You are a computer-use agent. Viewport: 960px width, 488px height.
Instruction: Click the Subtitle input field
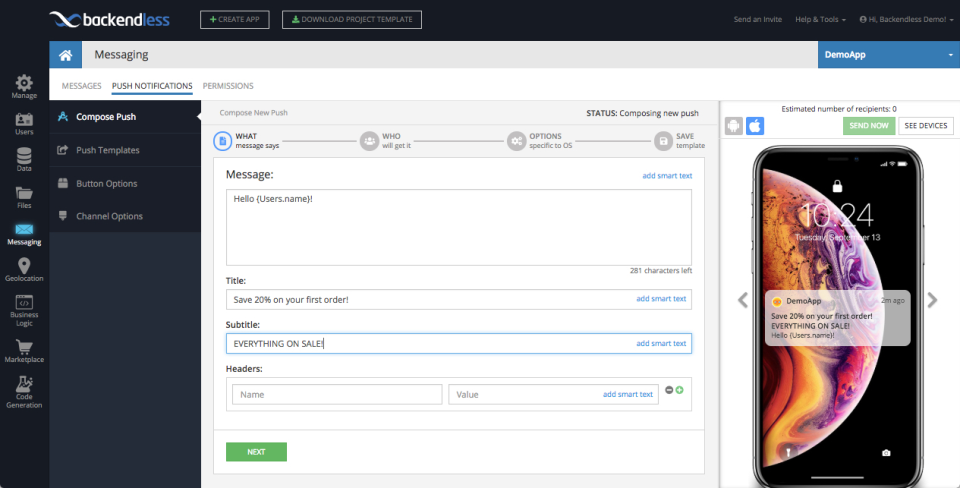[x=459, y=343]
